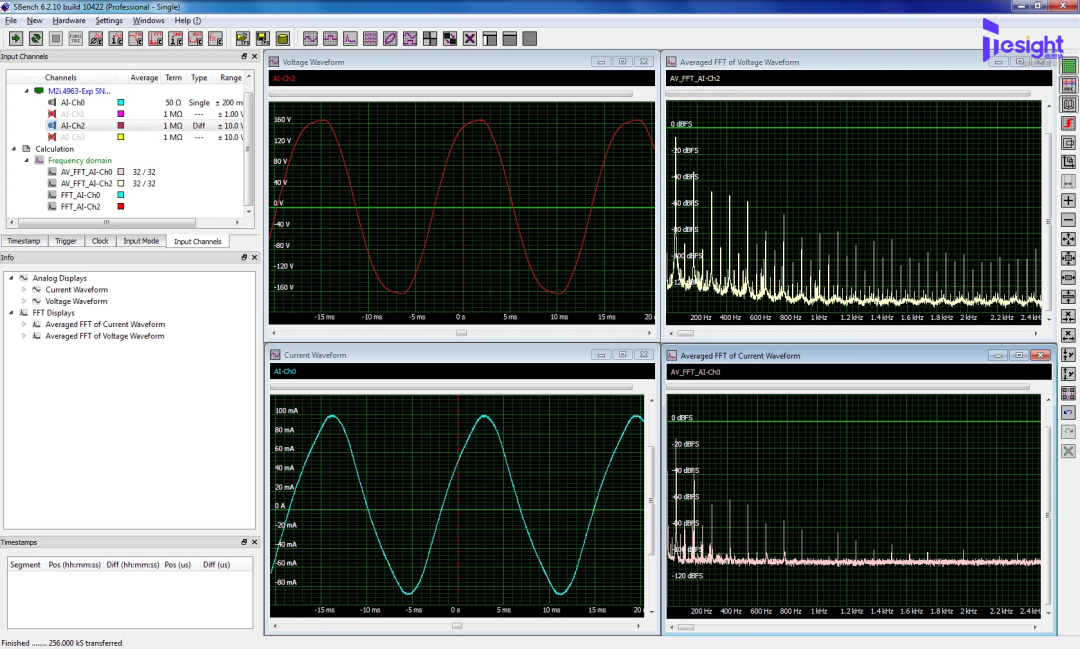
Task: Click the load file folder toolbar icon
Action: pos(242,39)
